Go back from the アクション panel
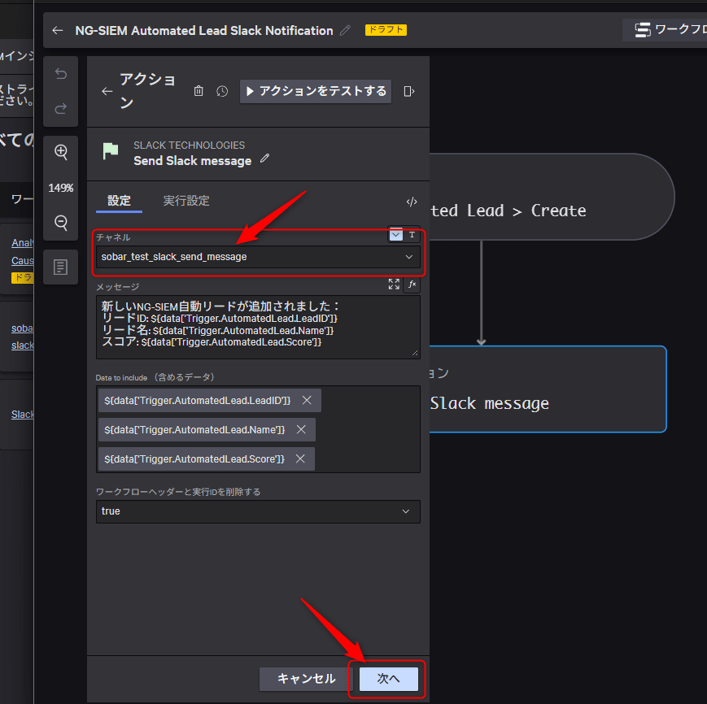The height and width of the screenshot is (704, 707). (107, 92)
